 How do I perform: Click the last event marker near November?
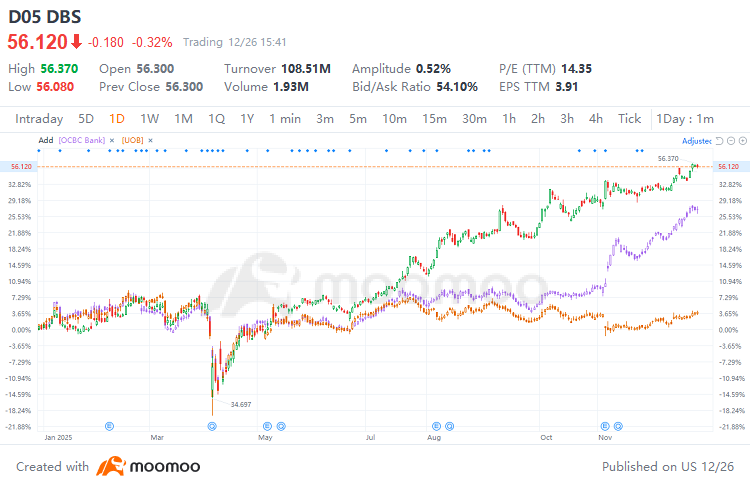tap(618, 426)
